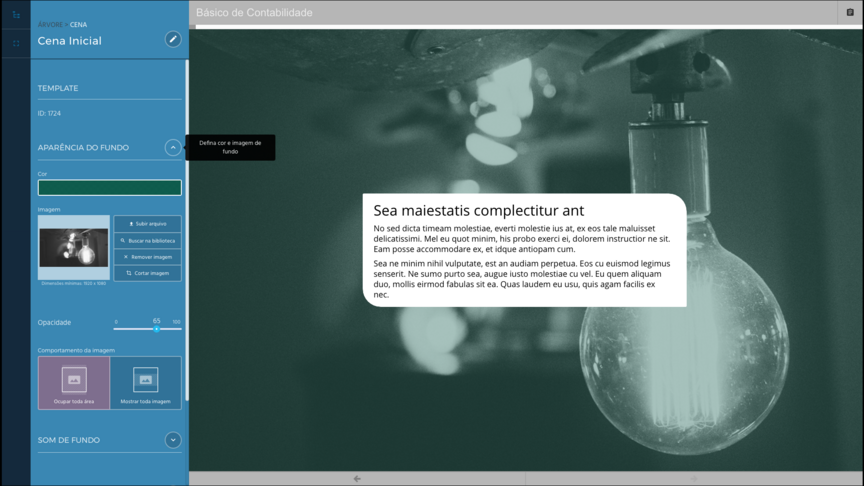Click the fullscreen frame icon in sidebar
Viewport: 864px width, 486px height.
[16, 43]
